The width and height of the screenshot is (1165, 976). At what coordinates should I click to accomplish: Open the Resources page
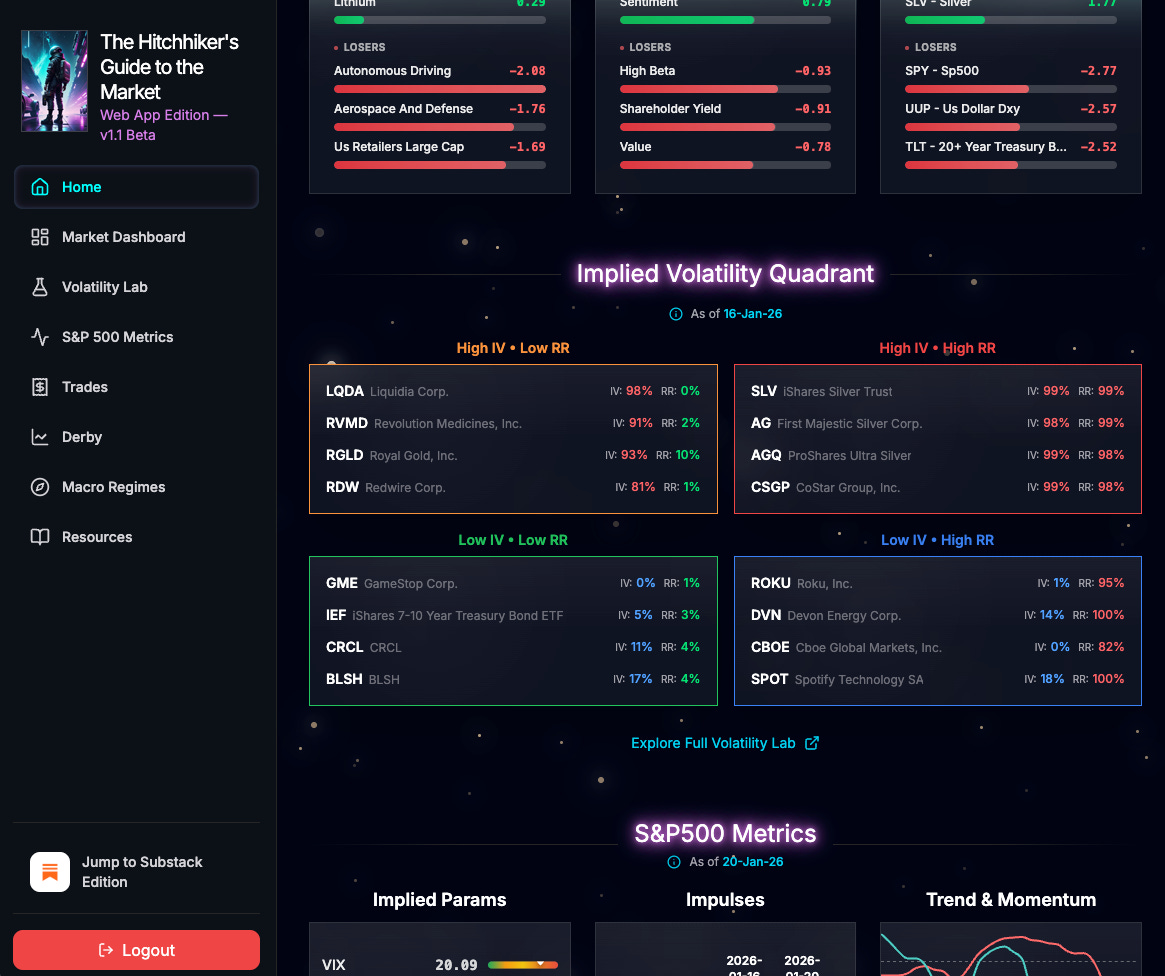(x=136, y=537)
